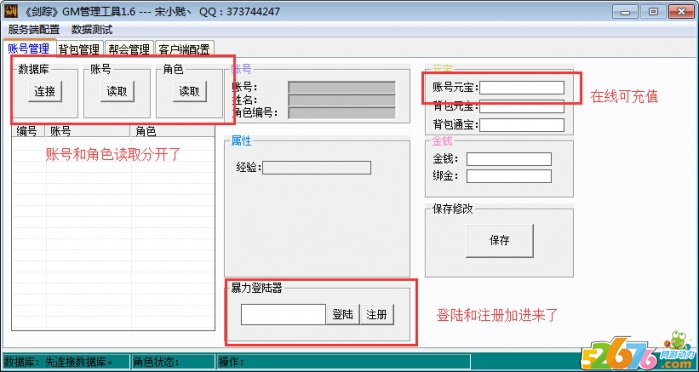Click the 登陆 button
699x372 pixels.
(x=343, y=314)
